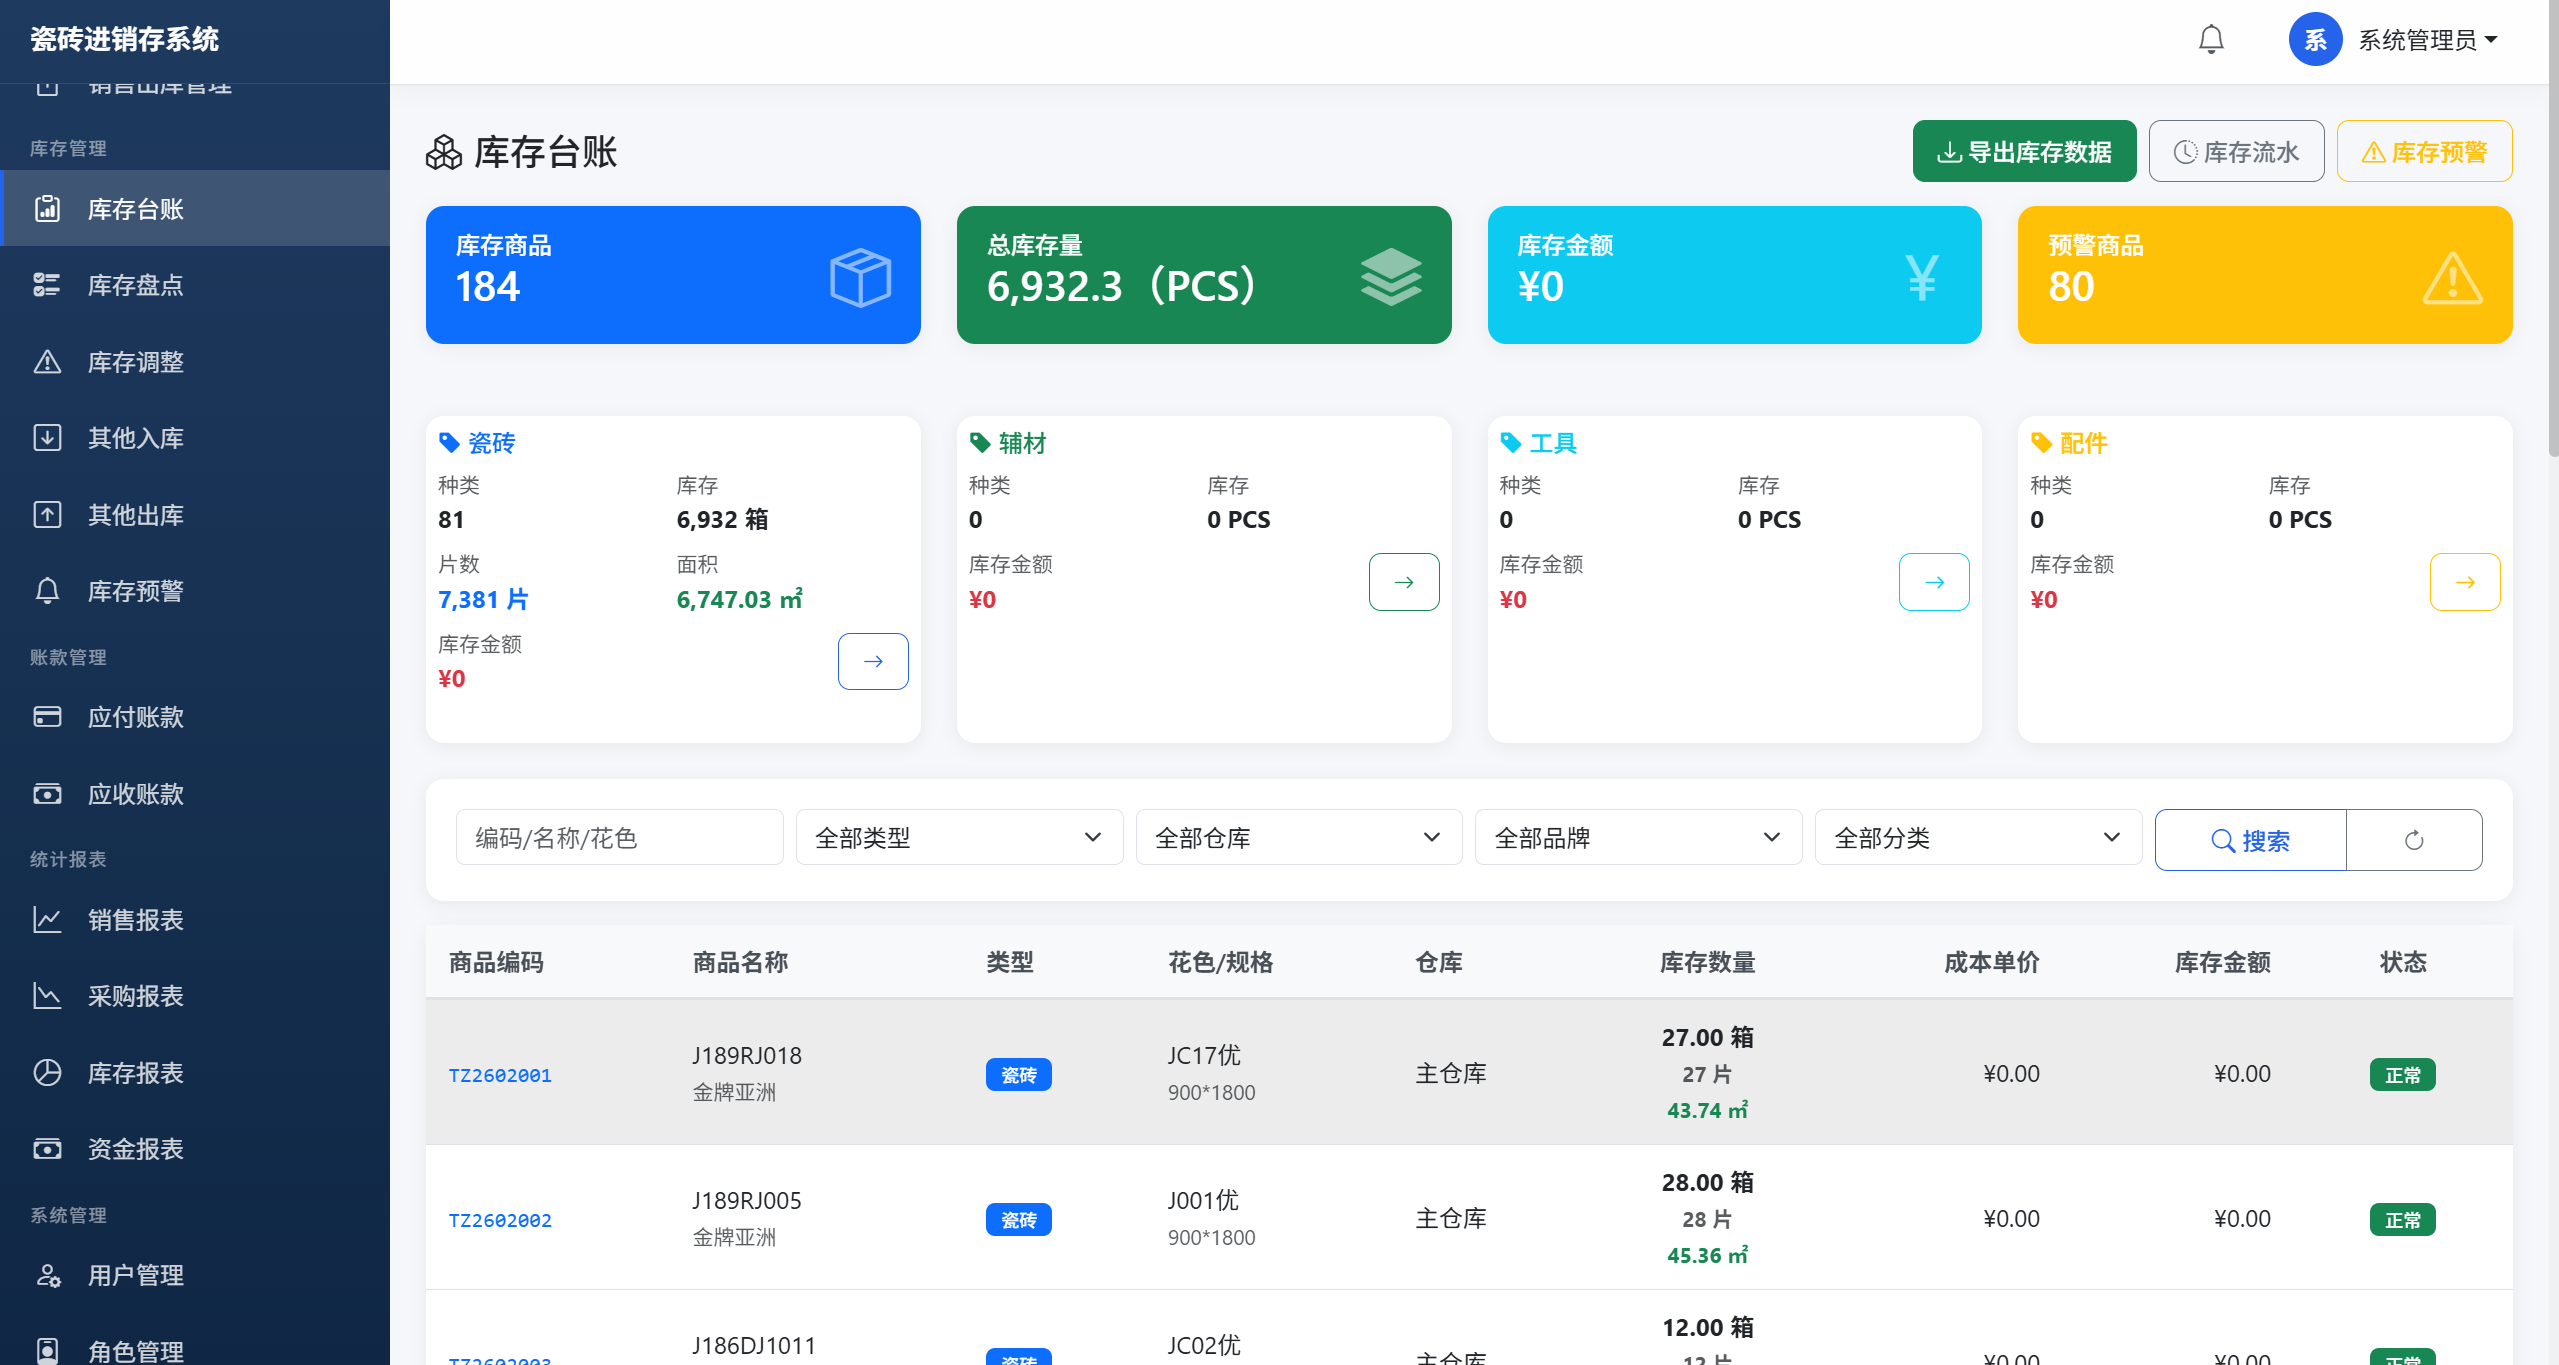The height and width of the screenshot is (1365, 2559).
Task: Open the 系统管理员 user dropdown
Action: click(2428, 40)
